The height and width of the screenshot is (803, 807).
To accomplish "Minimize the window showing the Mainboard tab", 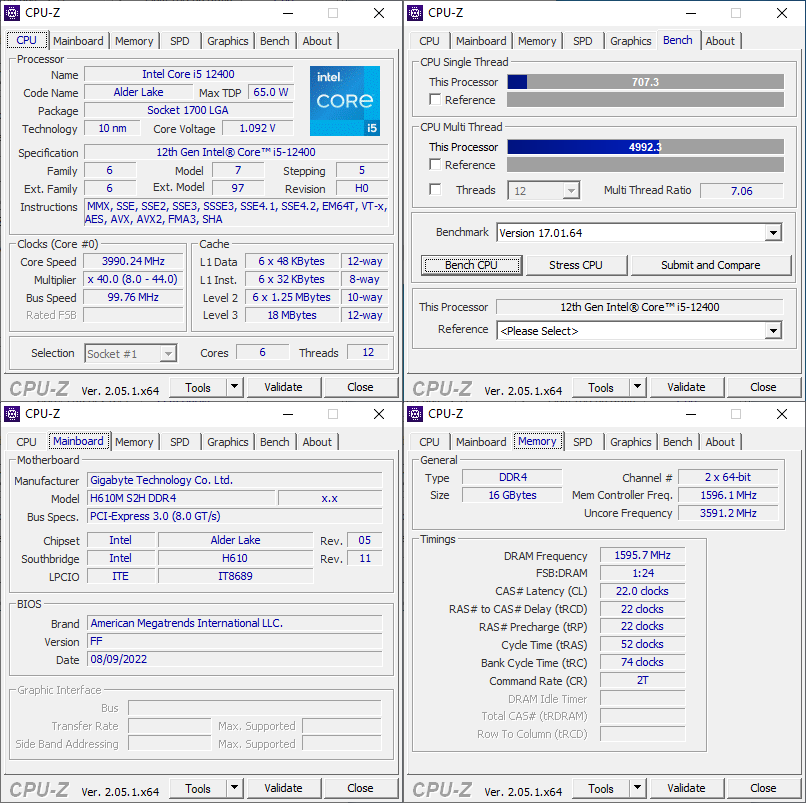I will click(286, 414).
